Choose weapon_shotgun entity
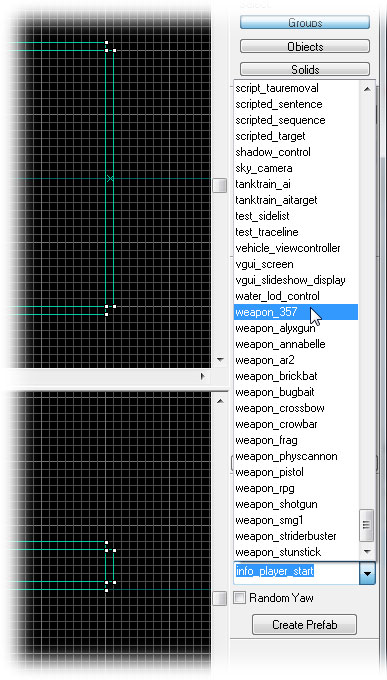This screenshot has width=387, height=680. click(296, 504)
